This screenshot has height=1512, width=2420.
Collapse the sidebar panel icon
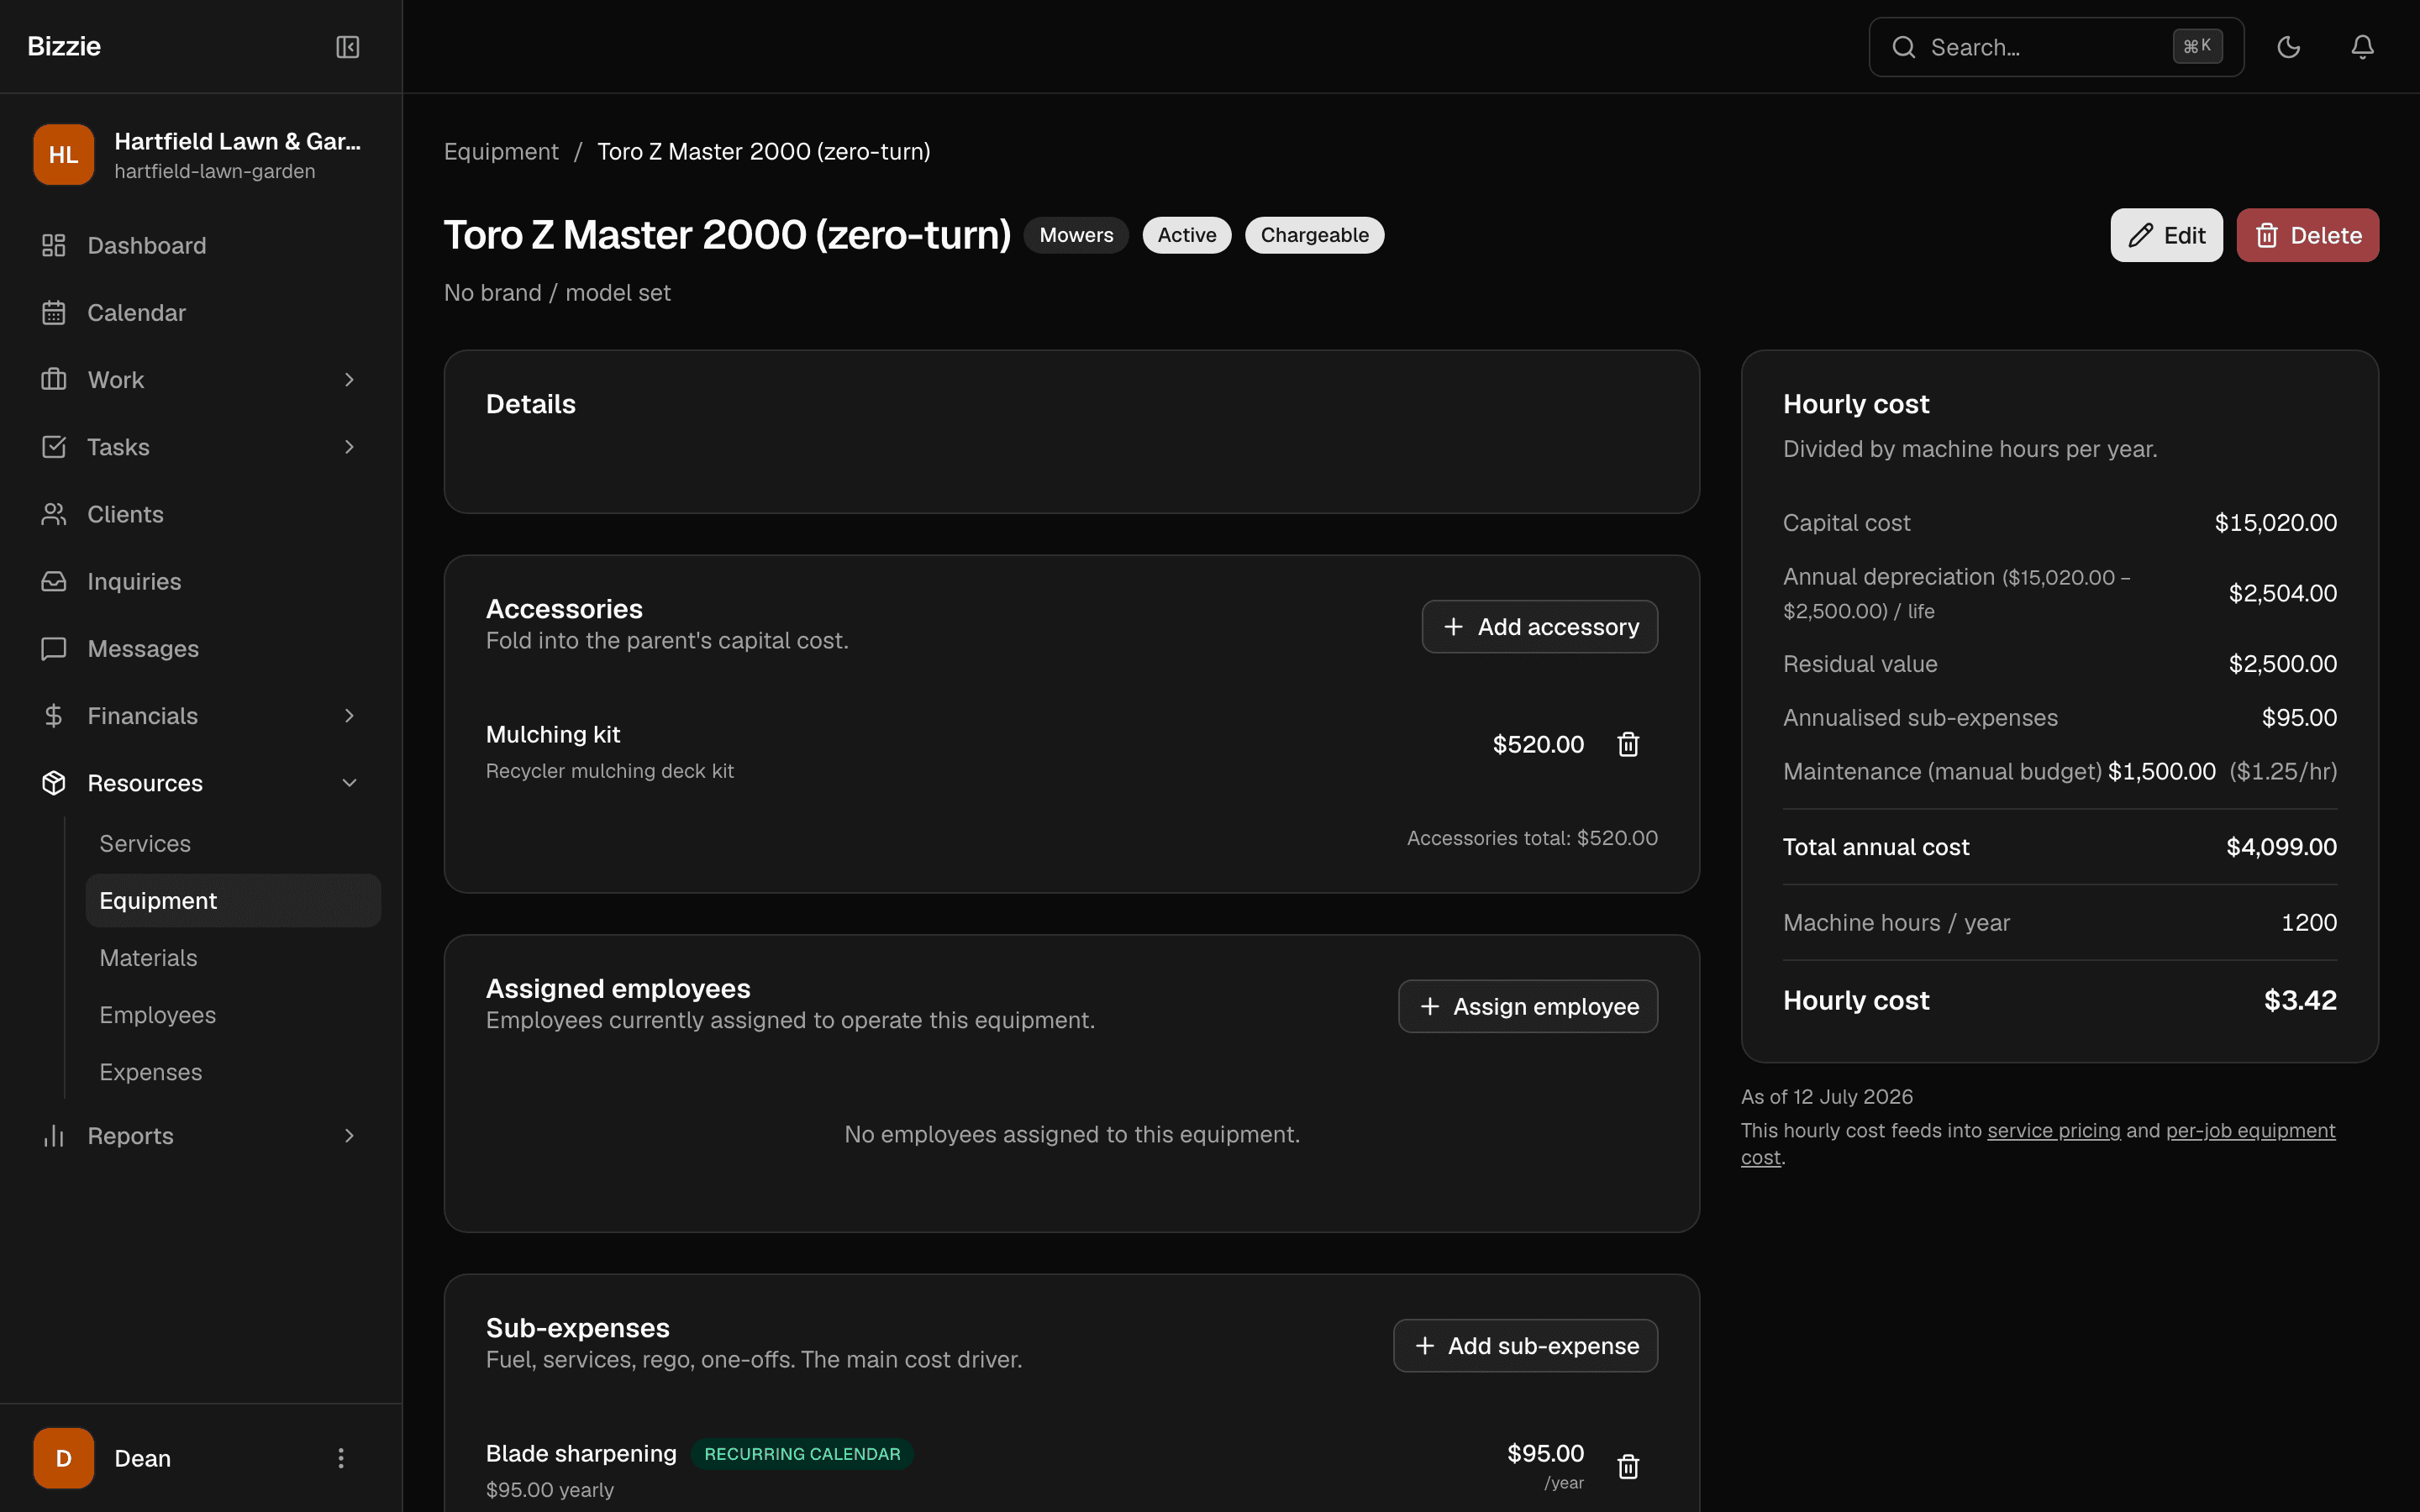point(347,47)
